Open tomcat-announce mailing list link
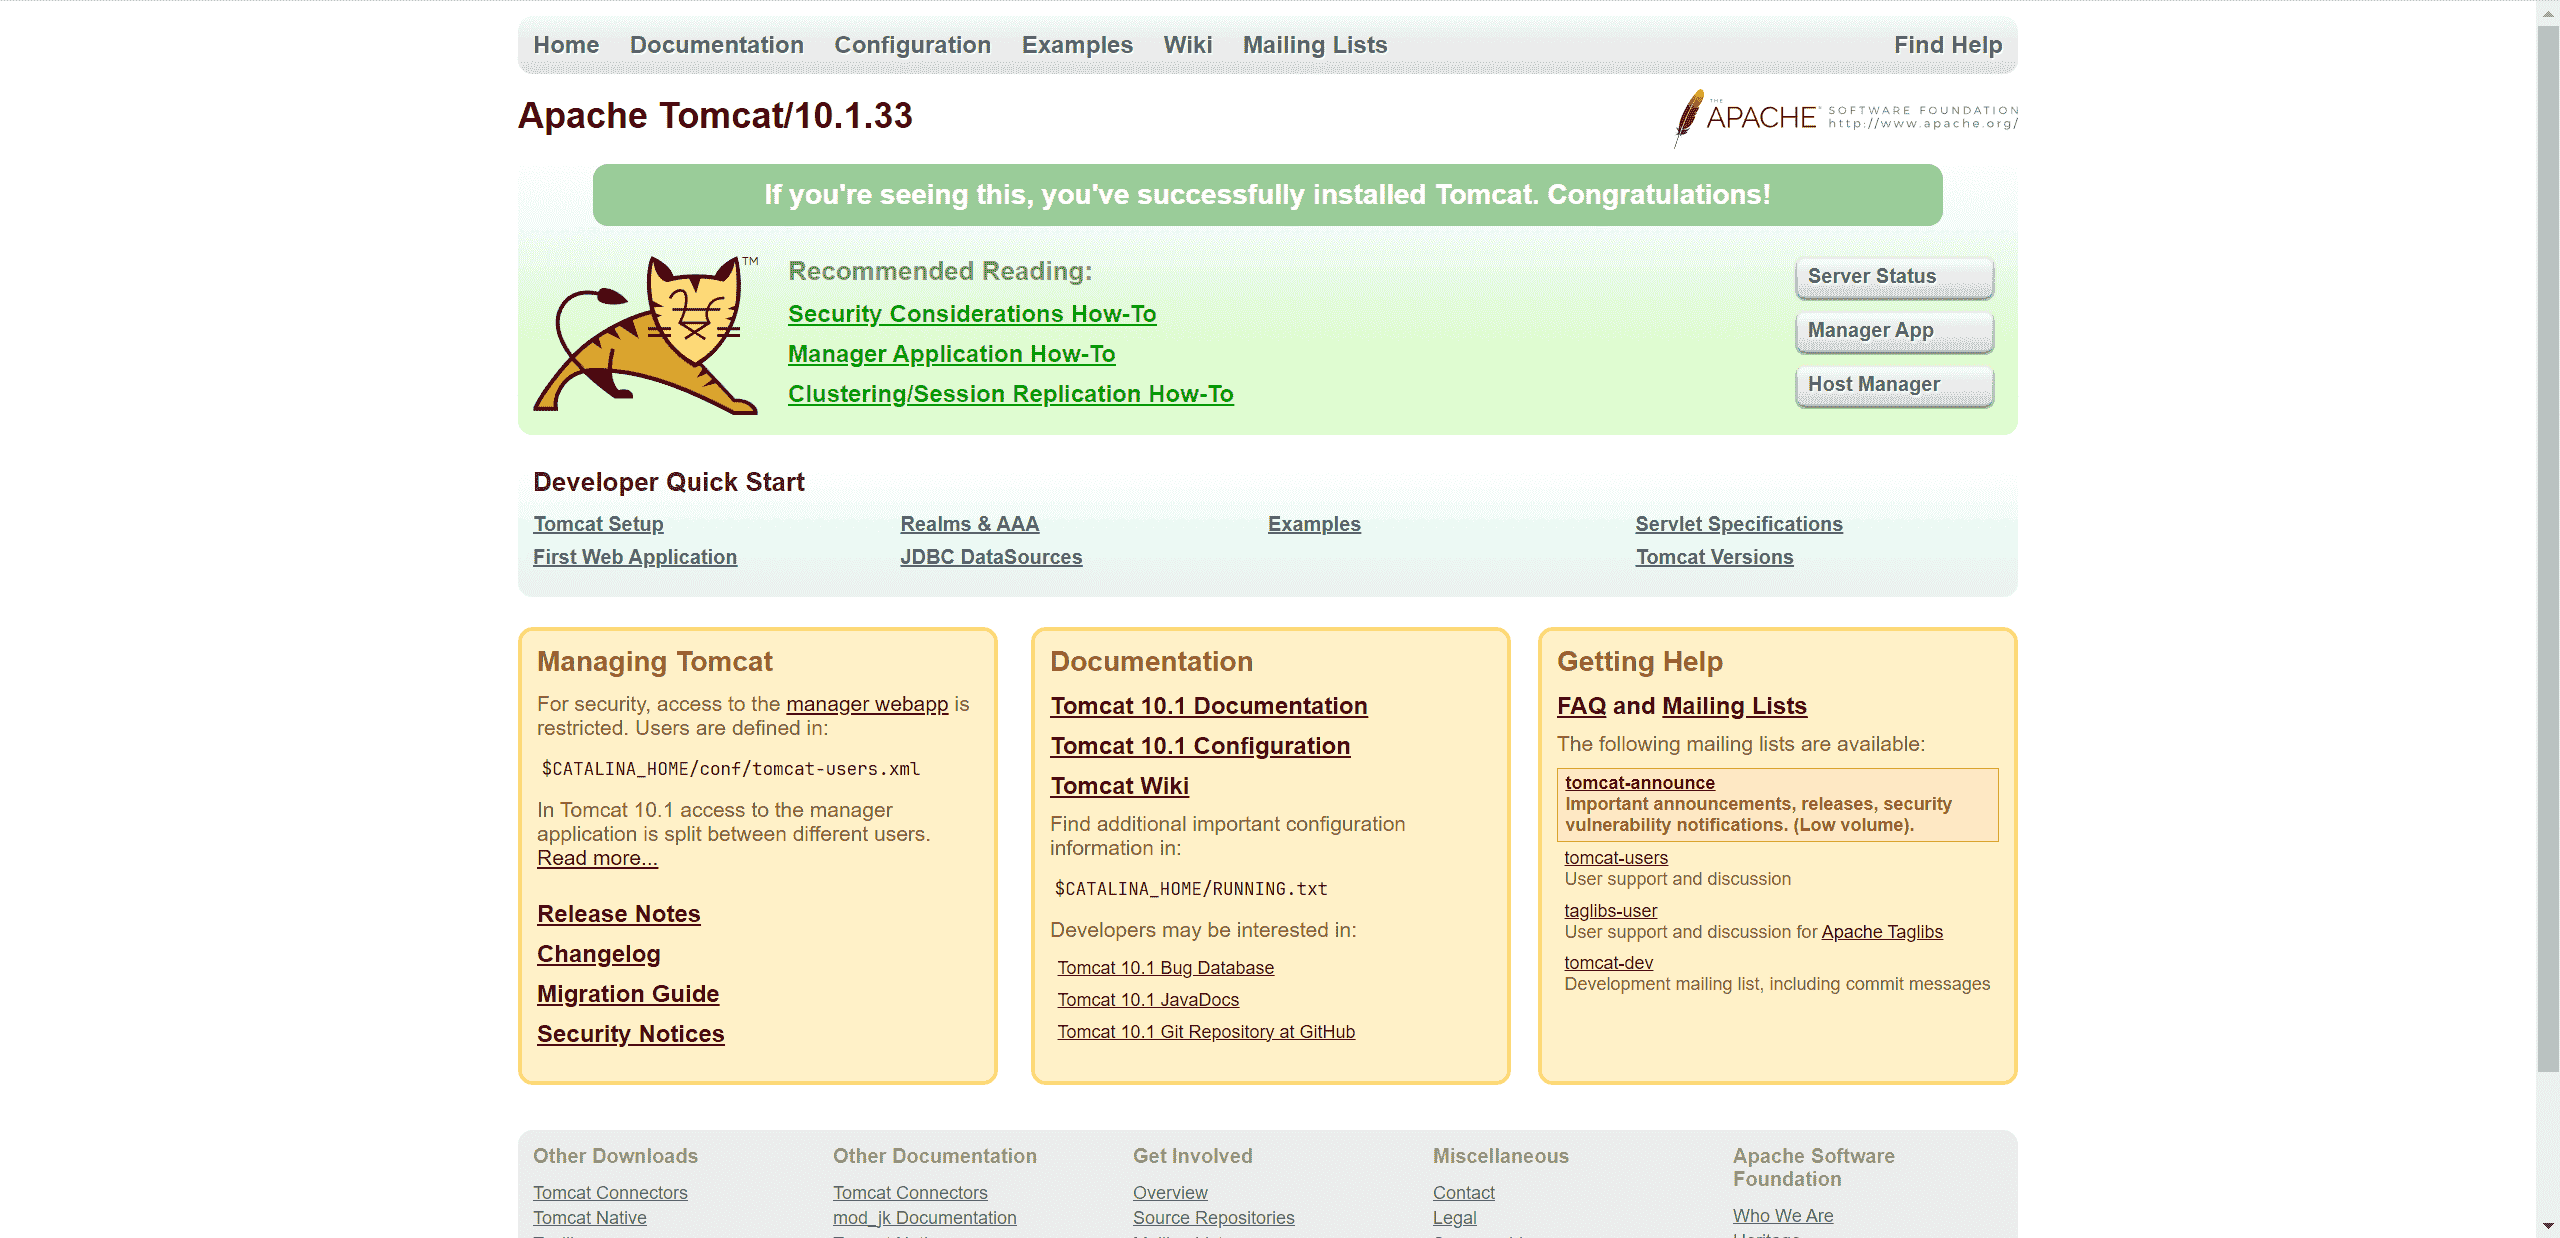Screen dimensions: 2560x1238 coord(1639,783)
